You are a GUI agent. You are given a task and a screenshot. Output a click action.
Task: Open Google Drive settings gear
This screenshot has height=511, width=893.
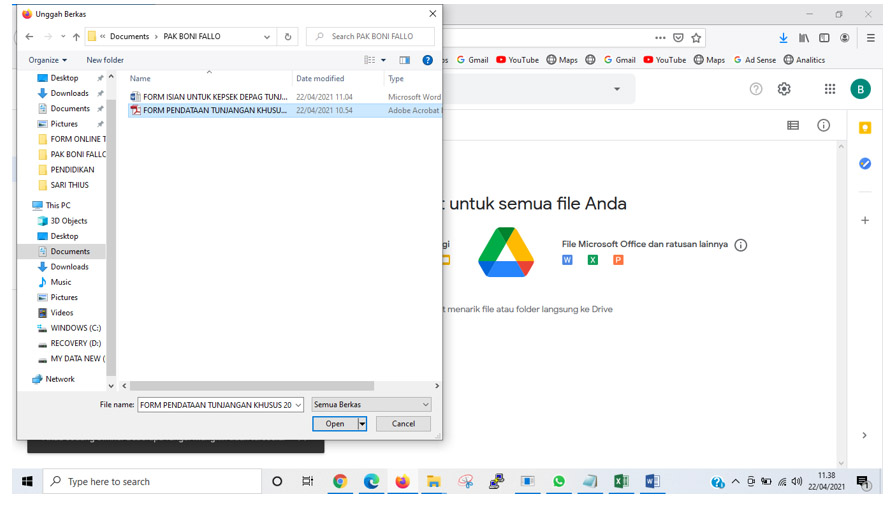pyautogui.click(x=784, y=89)
